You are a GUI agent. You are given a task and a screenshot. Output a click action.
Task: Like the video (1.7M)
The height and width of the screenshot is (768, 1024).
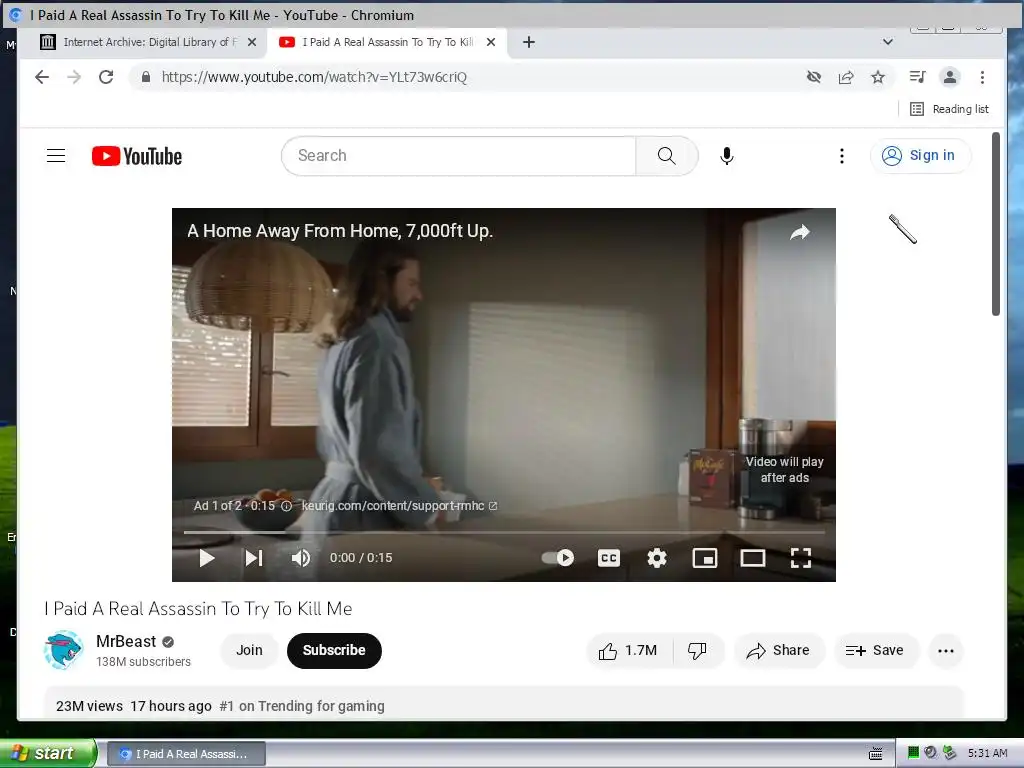(x=628, y=650)
